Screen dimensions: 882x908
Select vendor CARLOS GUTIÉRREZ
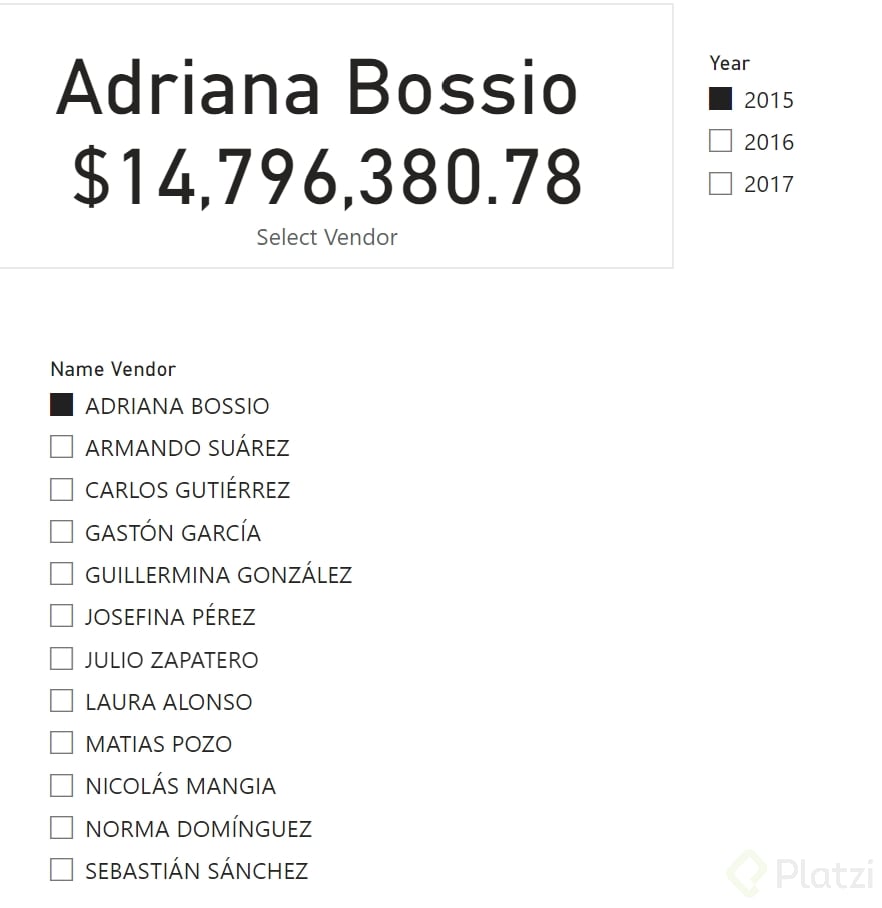click(x=62, y=489)
